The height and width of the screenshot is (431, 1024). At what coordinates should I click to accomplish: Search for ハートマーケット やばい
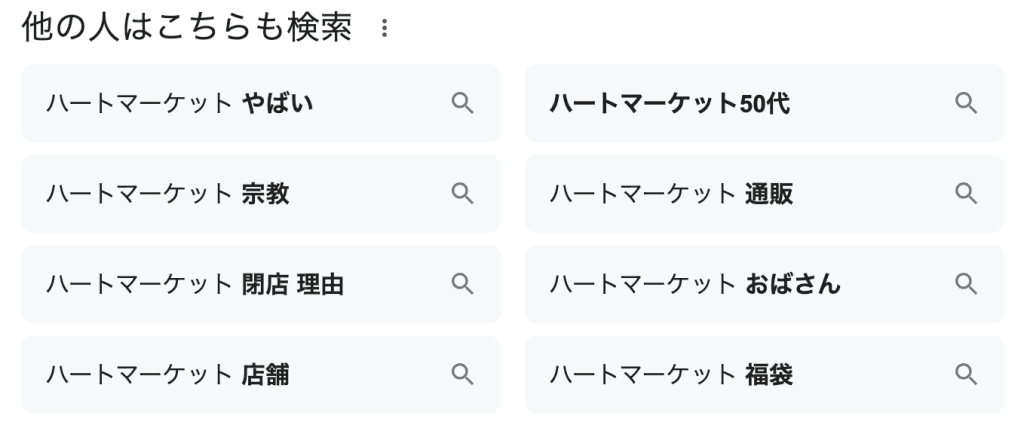[x=261, y=103]
